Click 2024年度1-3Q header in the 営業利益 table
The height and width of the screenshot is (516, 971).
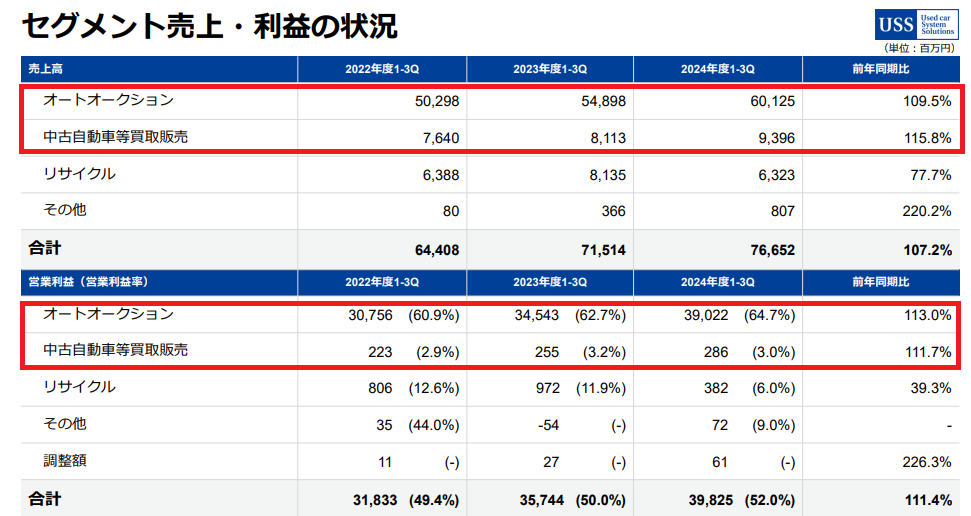718,282
